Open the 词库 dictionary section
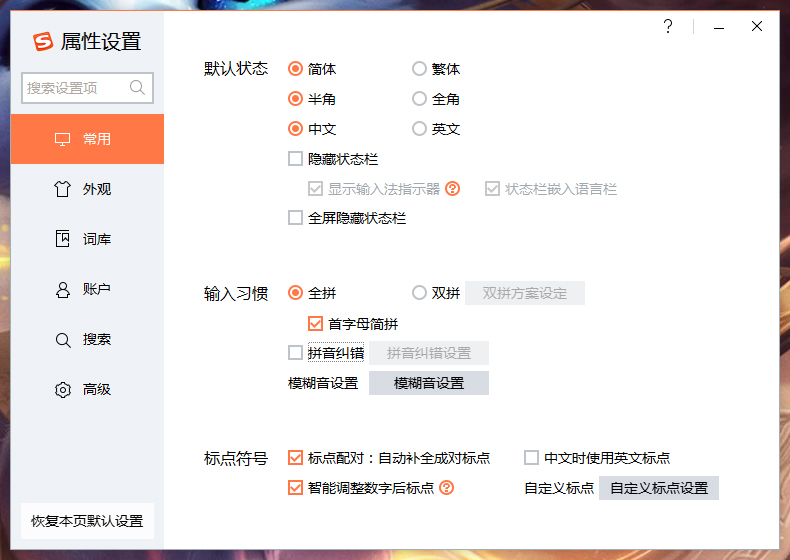Screen dimensions: 790x560 tap(86, 239)
